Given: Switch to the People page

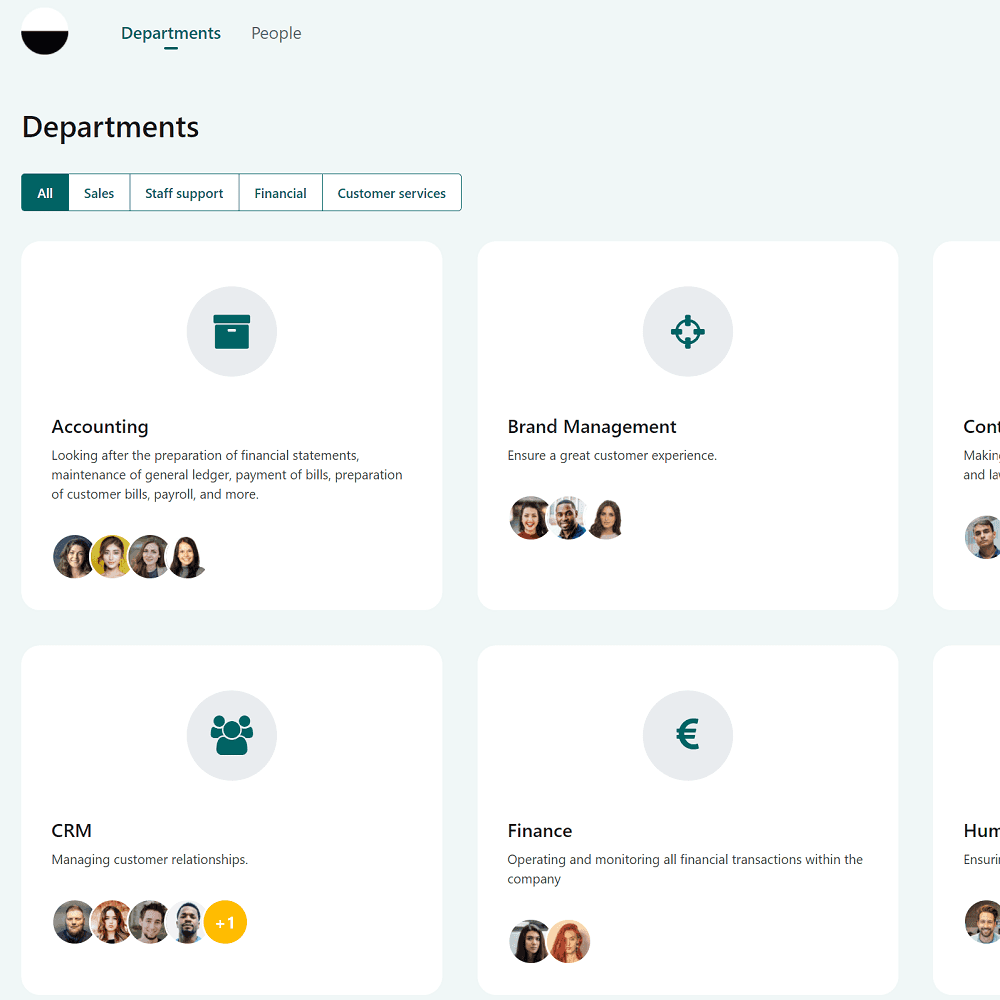Looking at the screenshot, I should [276, 33].
